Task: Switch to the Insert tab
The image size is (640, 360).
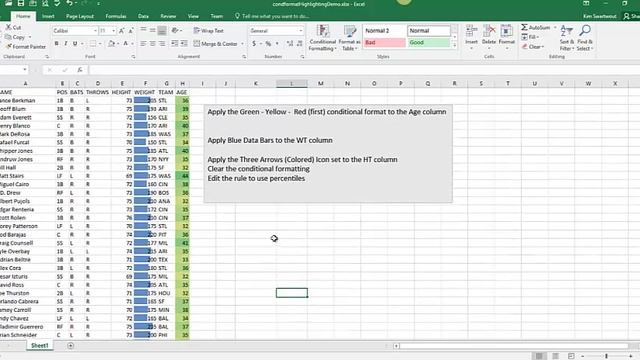Action: [48, 16]
